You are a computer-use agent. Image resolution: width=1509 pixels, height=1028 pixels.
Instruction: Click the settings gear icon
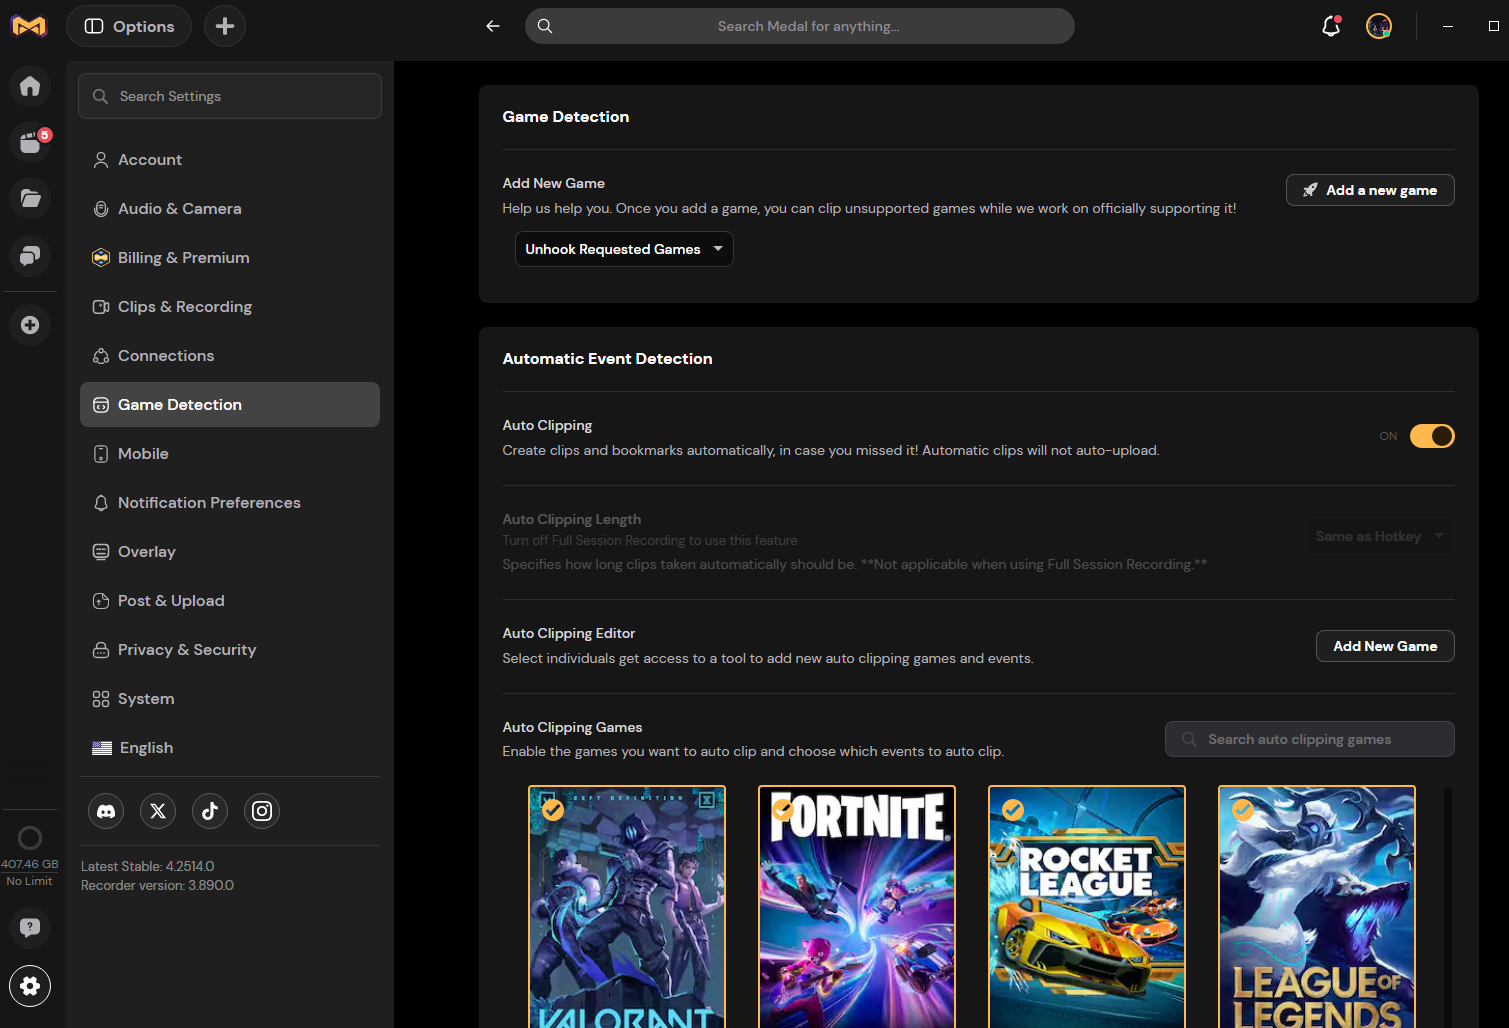(x=30, y=986)
